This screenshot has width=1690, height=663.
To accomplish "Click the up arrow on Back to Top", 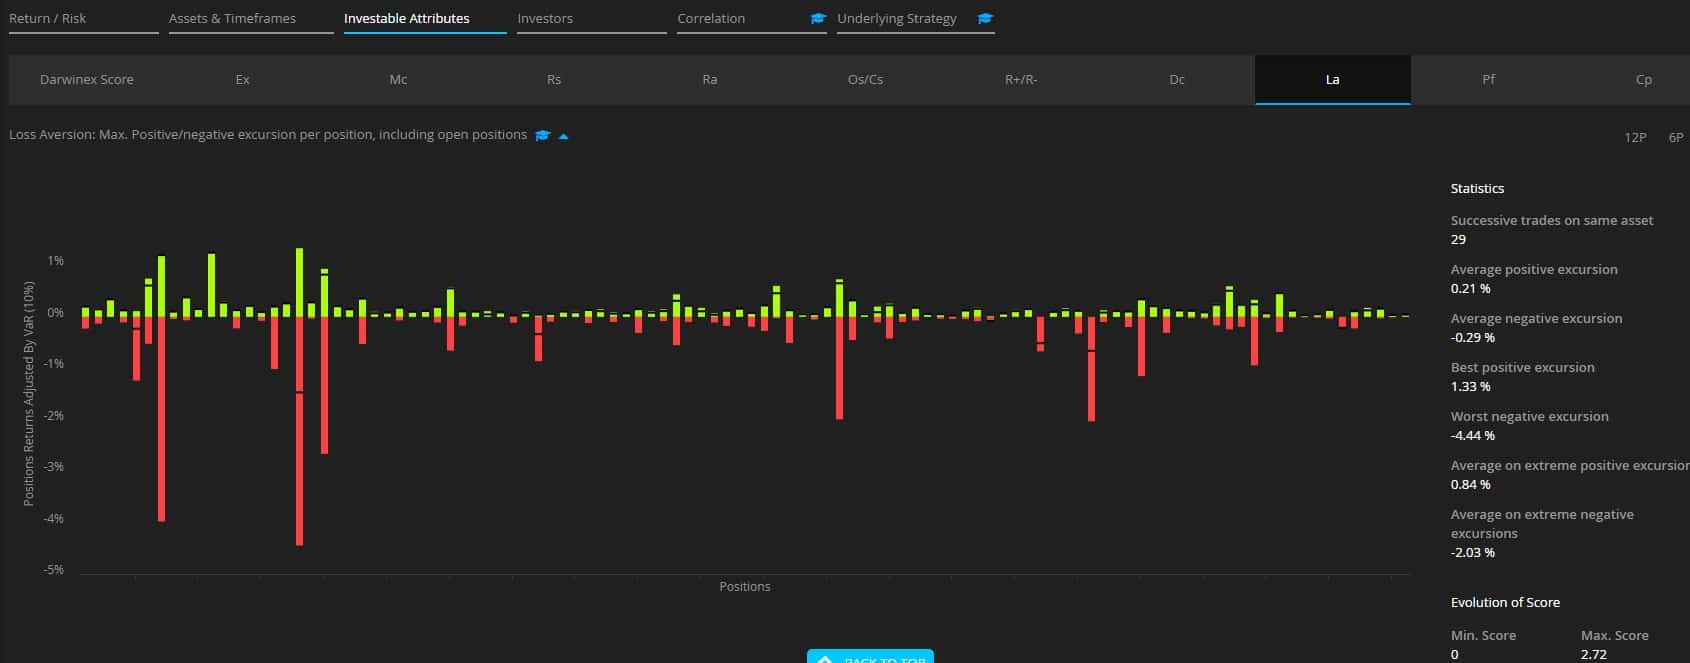I will click(825, 659).
